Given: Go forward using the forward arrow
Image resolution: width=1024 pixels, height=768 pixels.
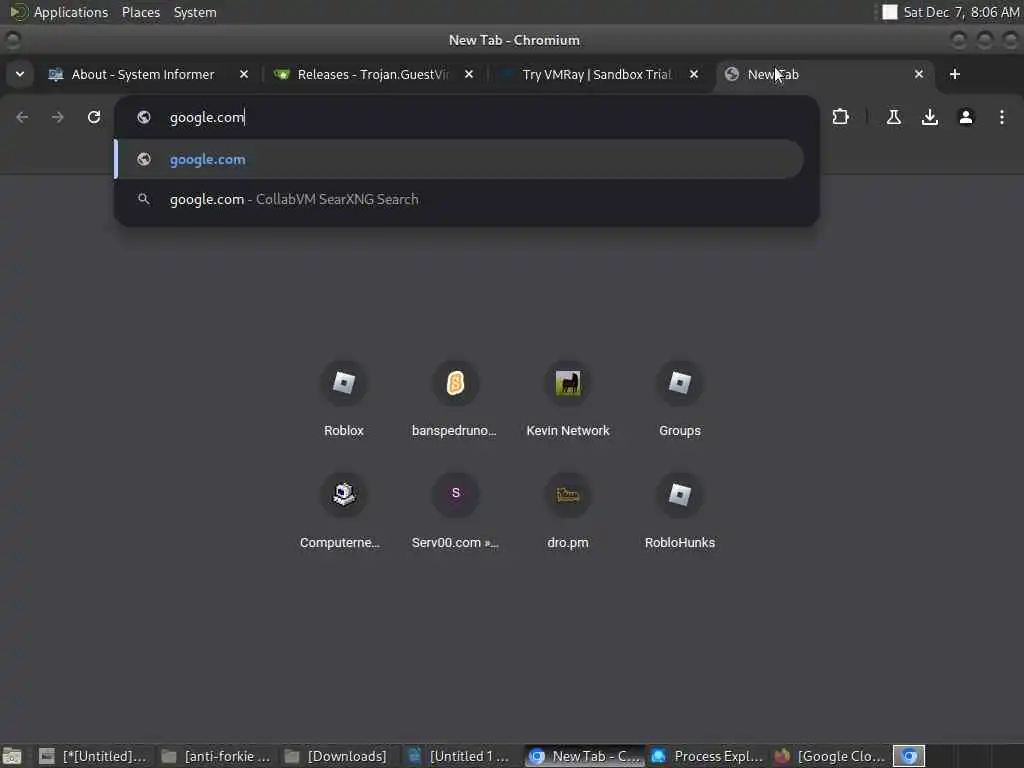Looking at the screenshot, I should click(x=57, y=118).
